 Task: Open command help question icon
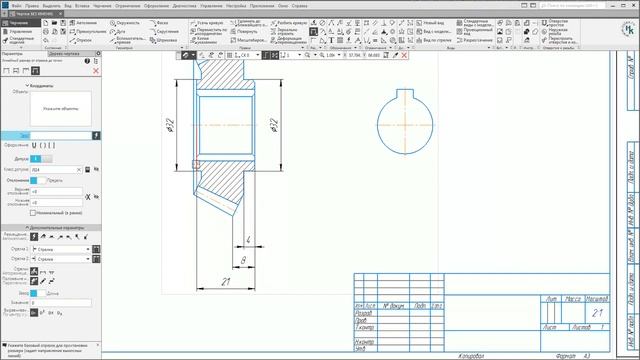pyautogui.click(x=87, y=61)
